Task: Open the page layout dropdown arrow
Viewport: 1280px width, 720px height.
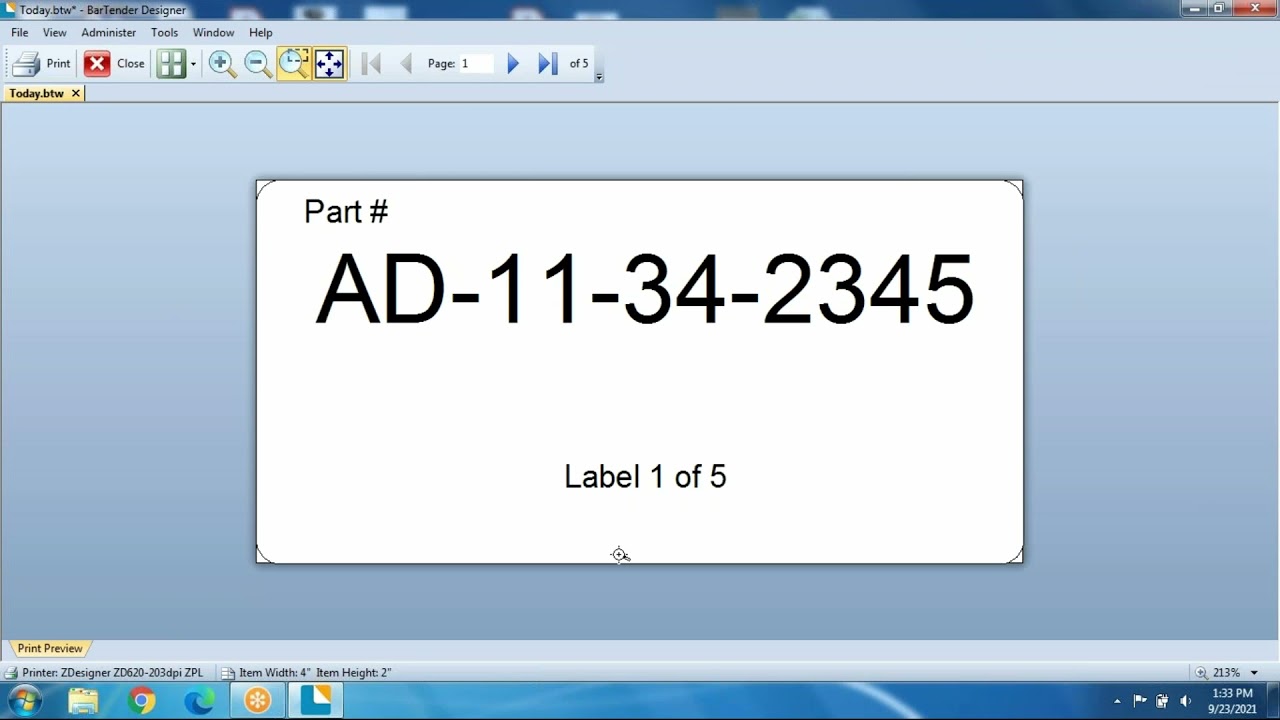Action: [x=193, y=64]
